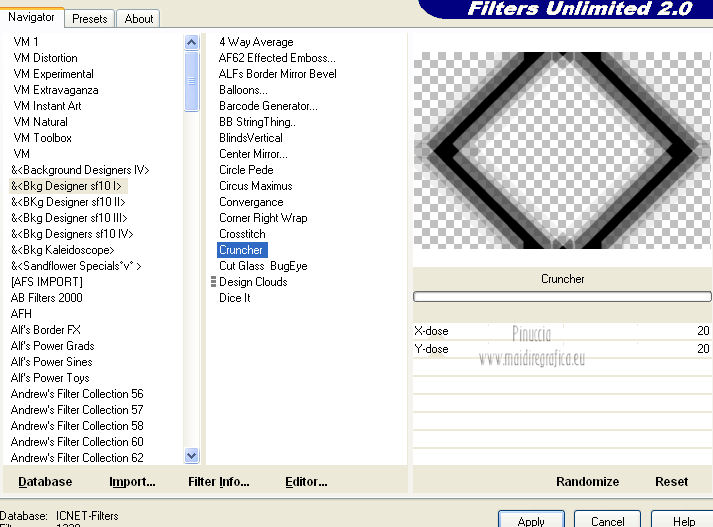Select Andrew's Filter Collection 57

point(77,410)
